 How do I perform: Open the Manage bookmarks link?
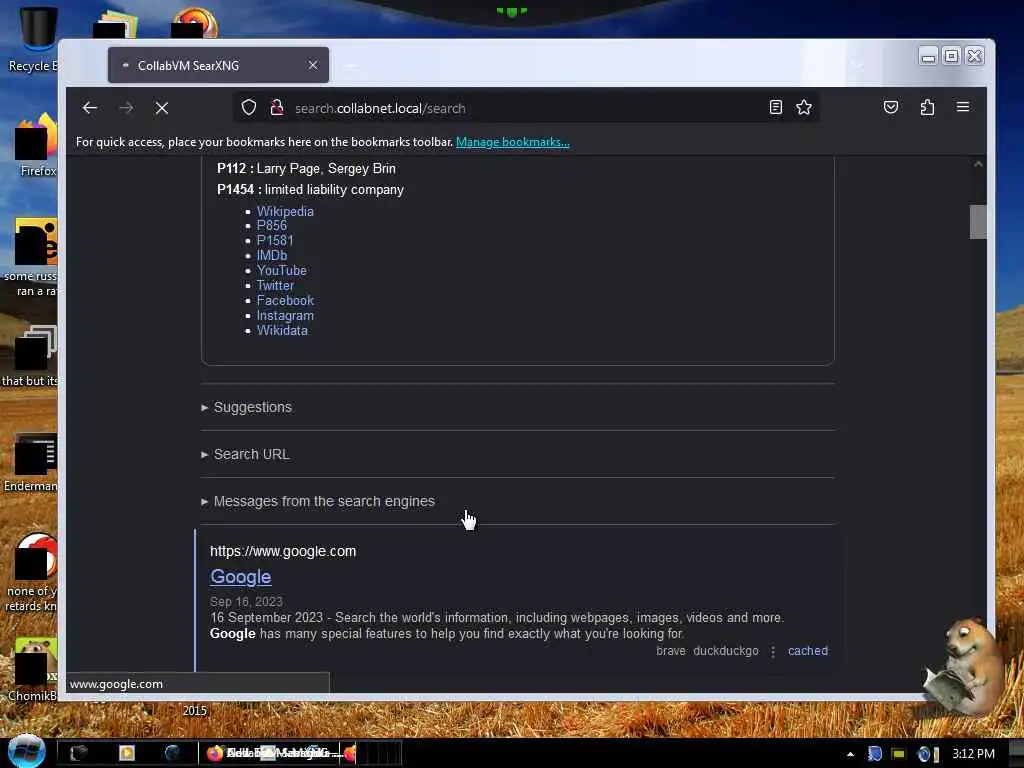coord(513,142)
